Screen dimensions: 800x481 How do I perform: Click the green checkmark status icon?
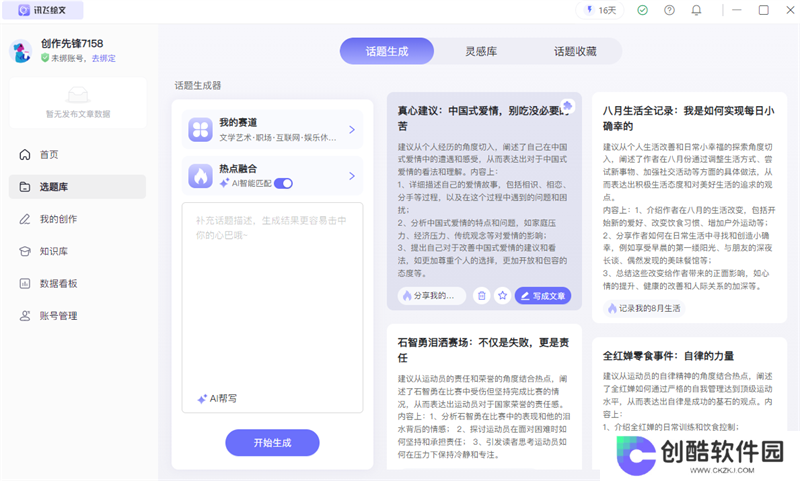[642, 10]
